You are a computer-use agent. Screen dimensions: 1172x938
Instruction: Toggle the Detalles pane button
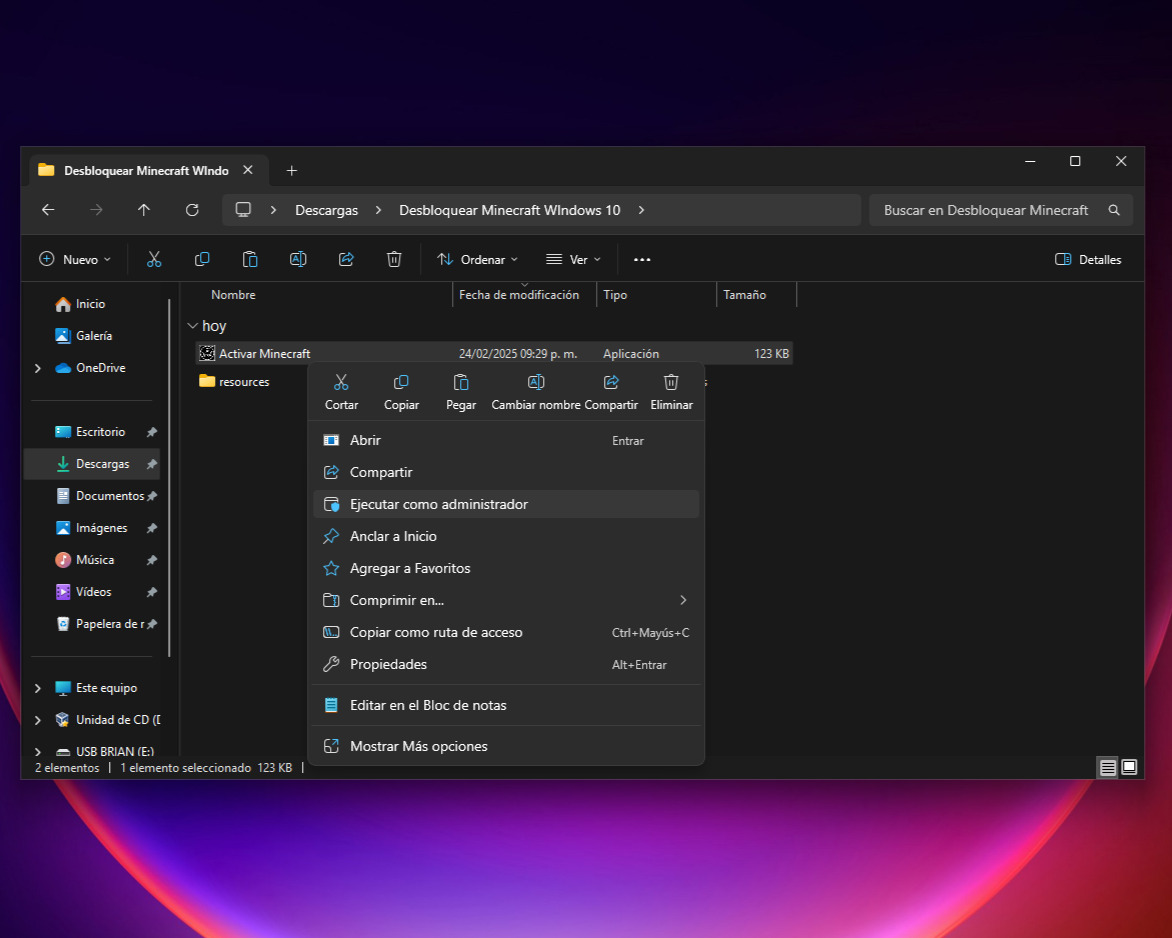click(x=1088, y=259)
